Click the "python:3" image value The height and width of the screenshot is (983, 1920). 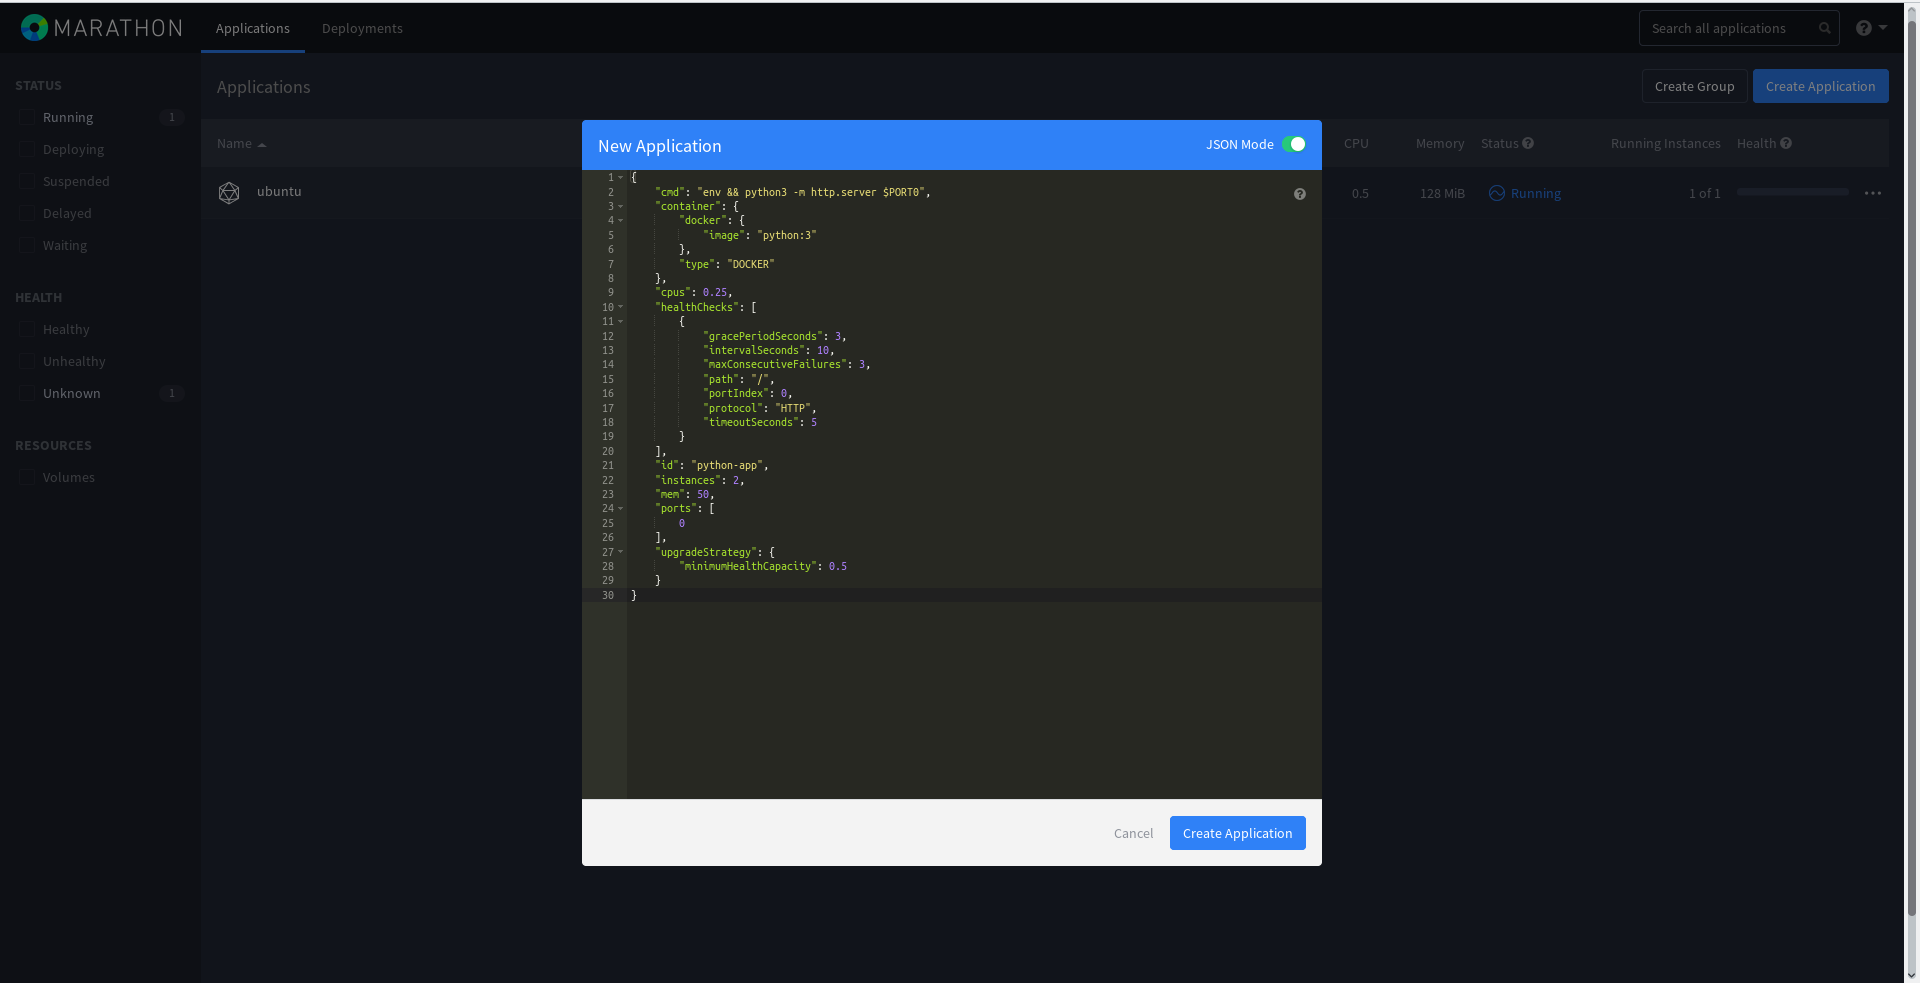coord(787,236)
